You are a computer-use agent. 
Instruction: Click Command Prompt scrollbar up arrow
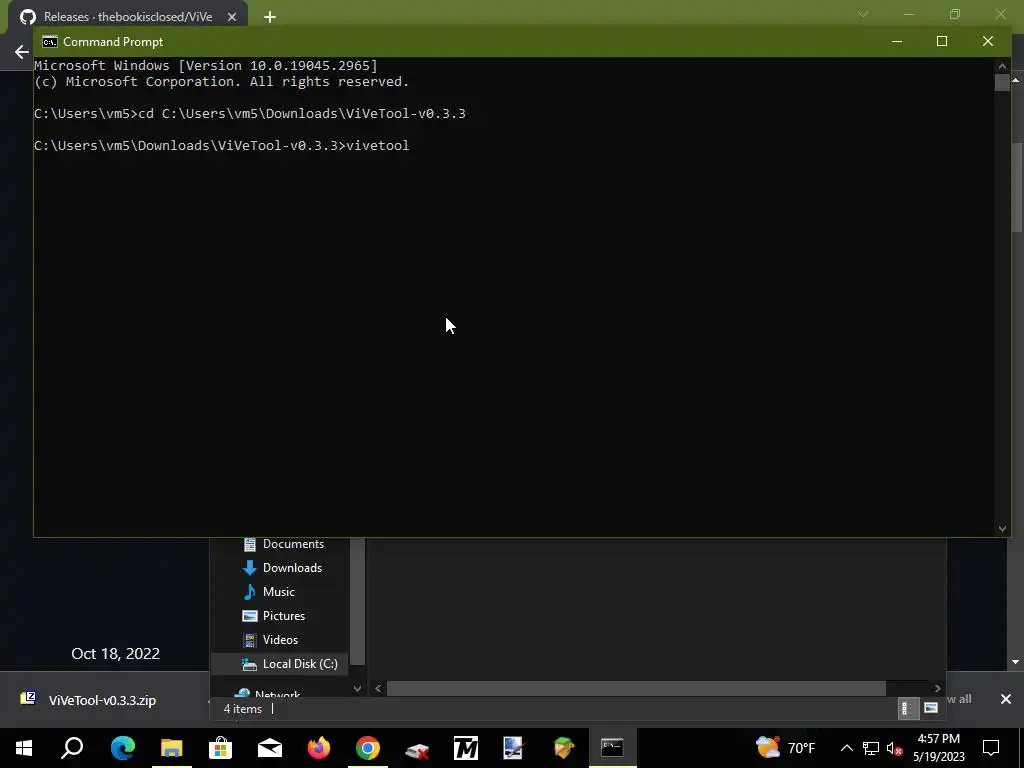click(1002, 66)
